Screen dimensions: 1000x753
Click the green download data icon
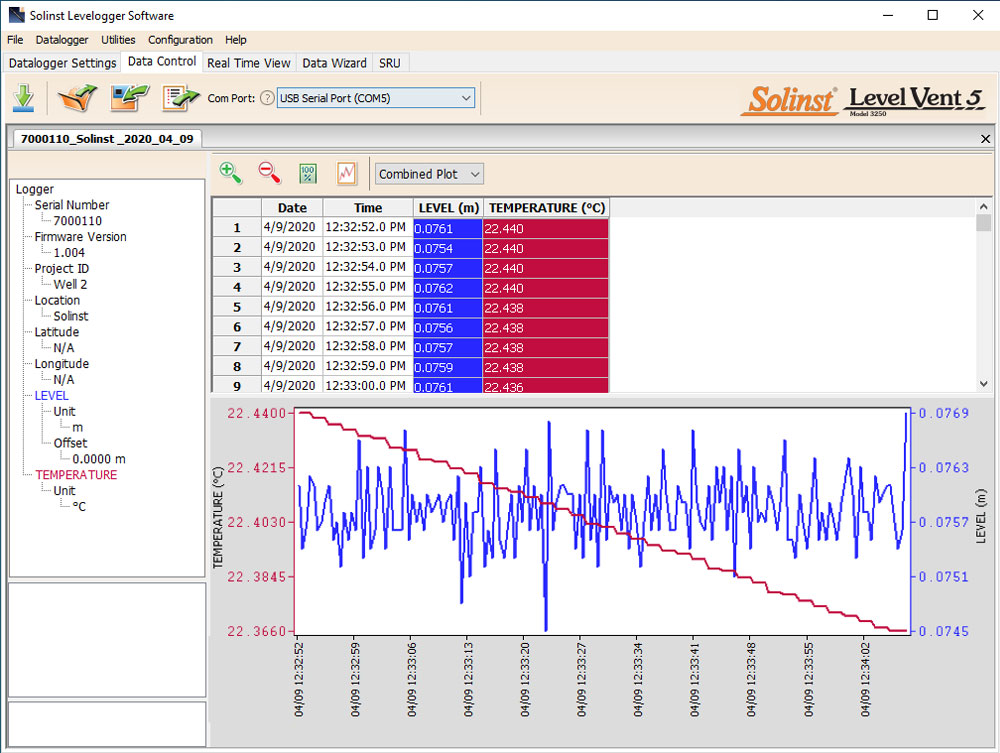24,97
